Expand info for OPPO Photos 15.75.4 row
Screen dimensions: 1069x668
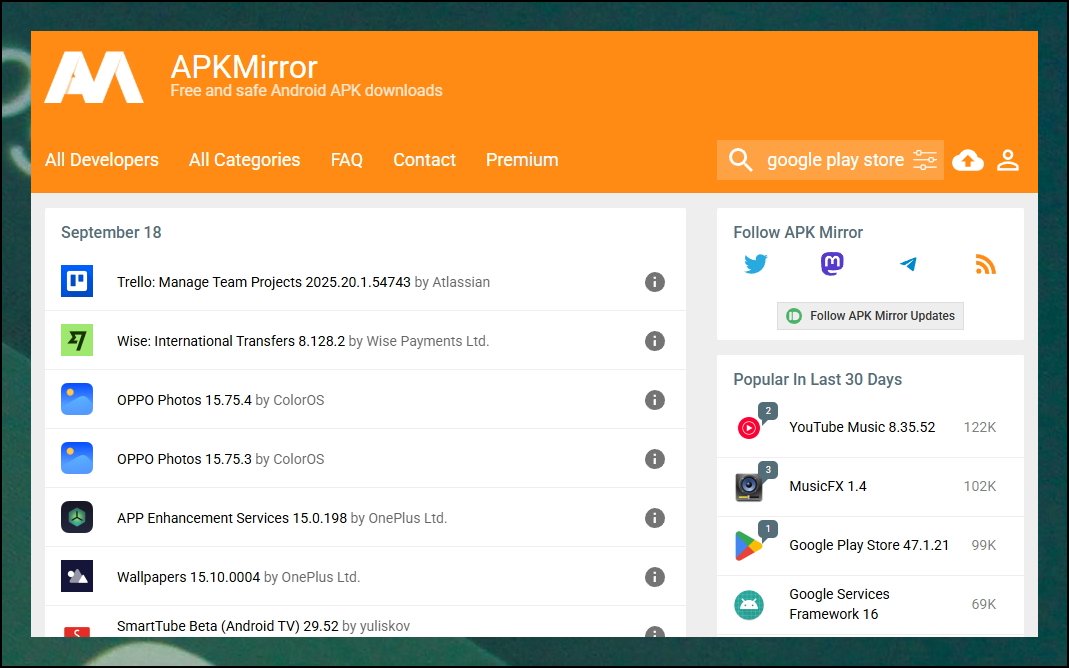[x=654, y=399]
